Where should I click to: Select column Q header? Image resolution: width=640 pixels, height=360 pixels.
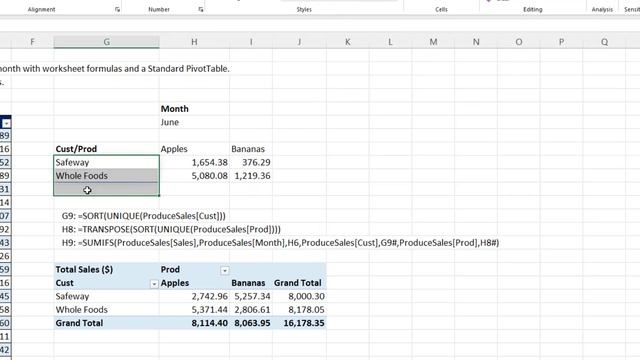pos(604,42)
